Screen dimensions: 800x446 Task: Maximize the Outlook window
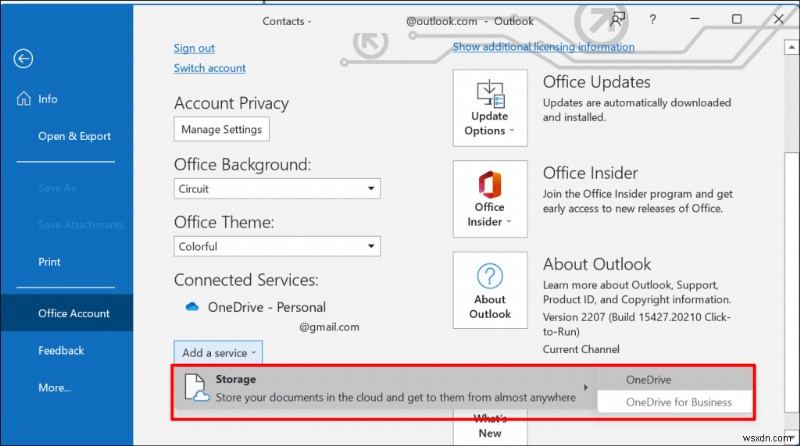click(737, 19)
